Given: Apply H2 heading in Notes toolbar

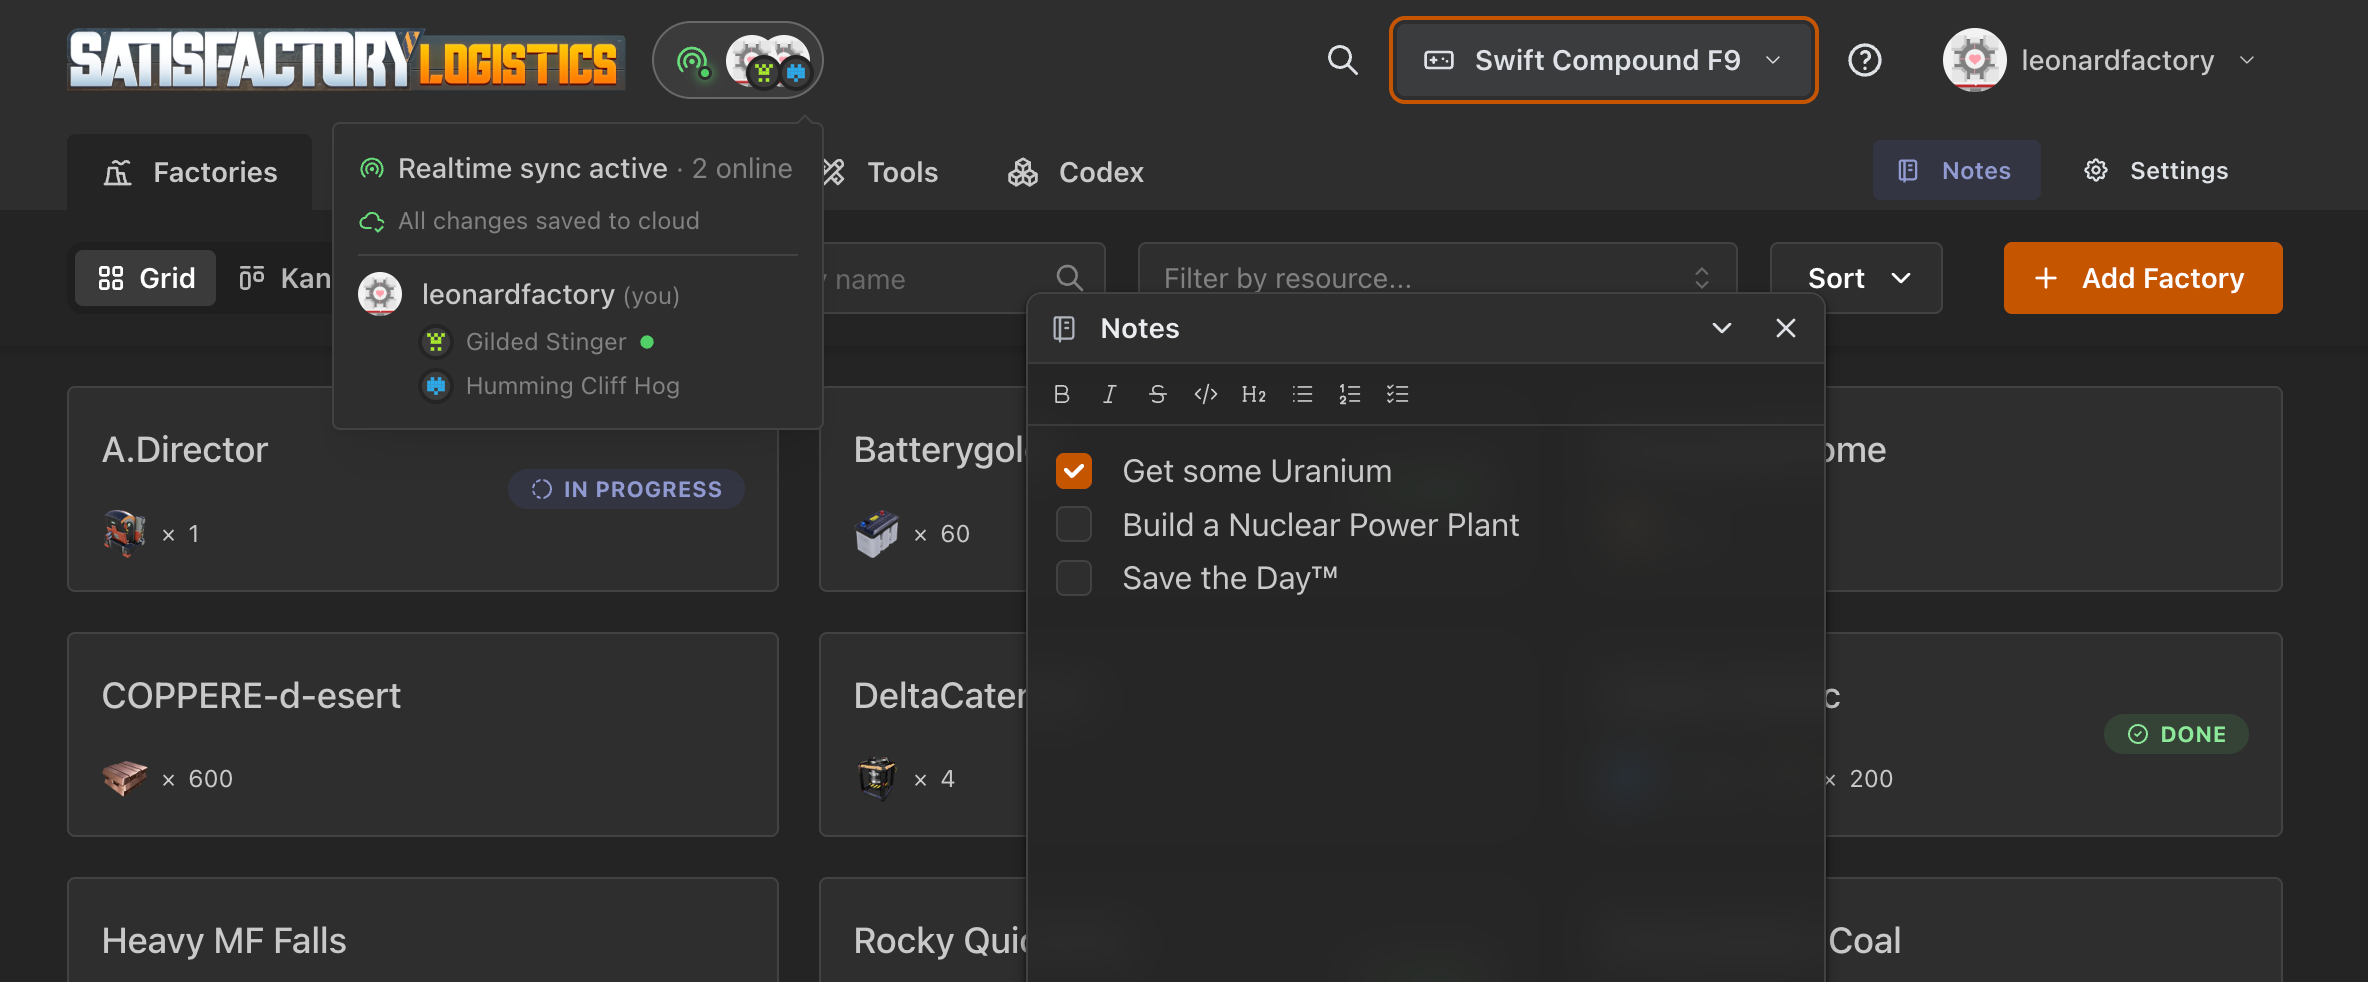Looking at the screenshot, I should coord(1253,394).
